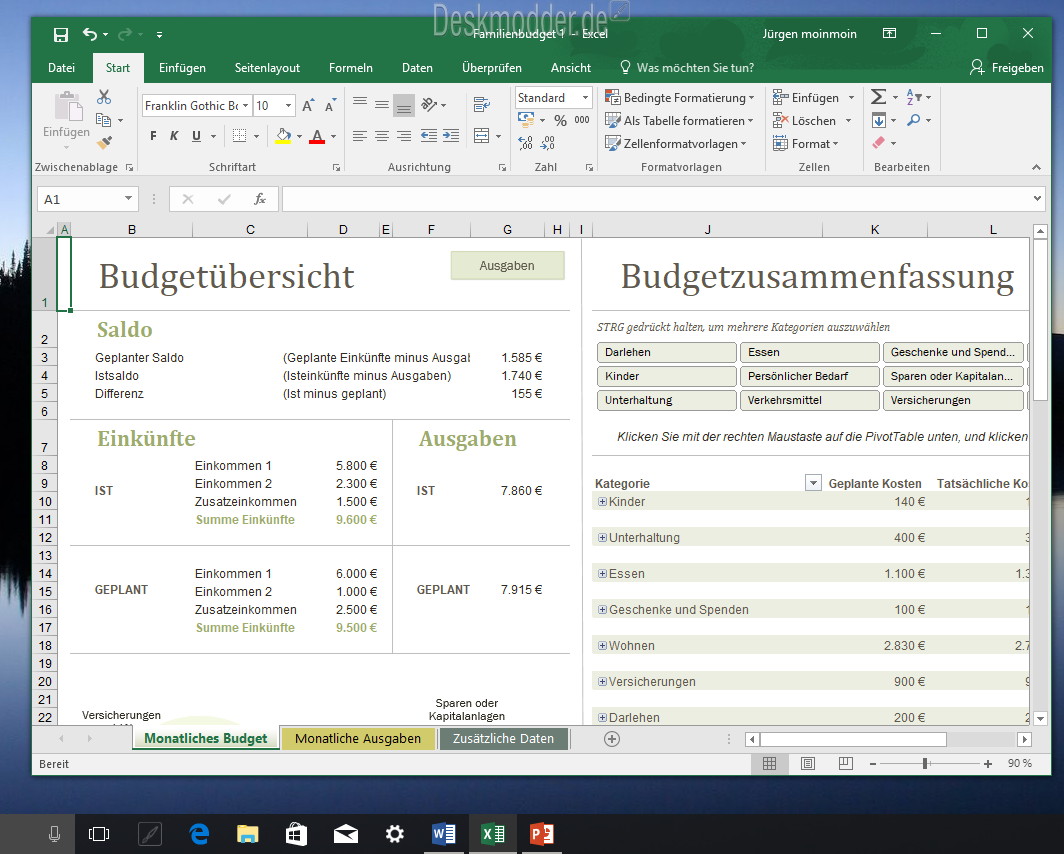Click the Wrap Text icon
The width and height of the screenshot is (1064, 854).
(482, 104)
